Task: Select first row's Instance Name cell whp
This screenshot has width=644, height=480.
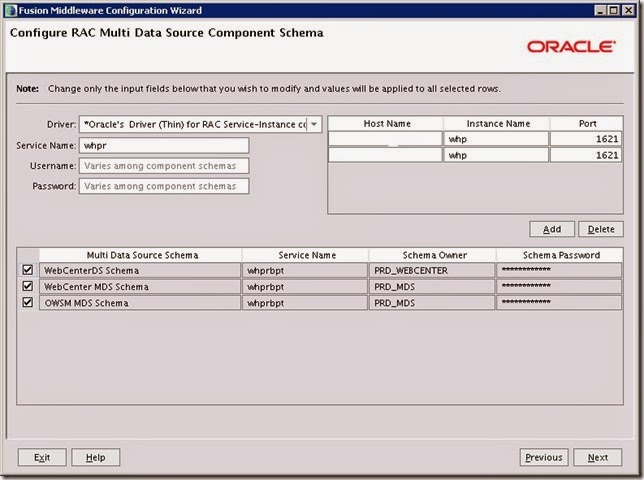Action: click(x=496, y=139)
